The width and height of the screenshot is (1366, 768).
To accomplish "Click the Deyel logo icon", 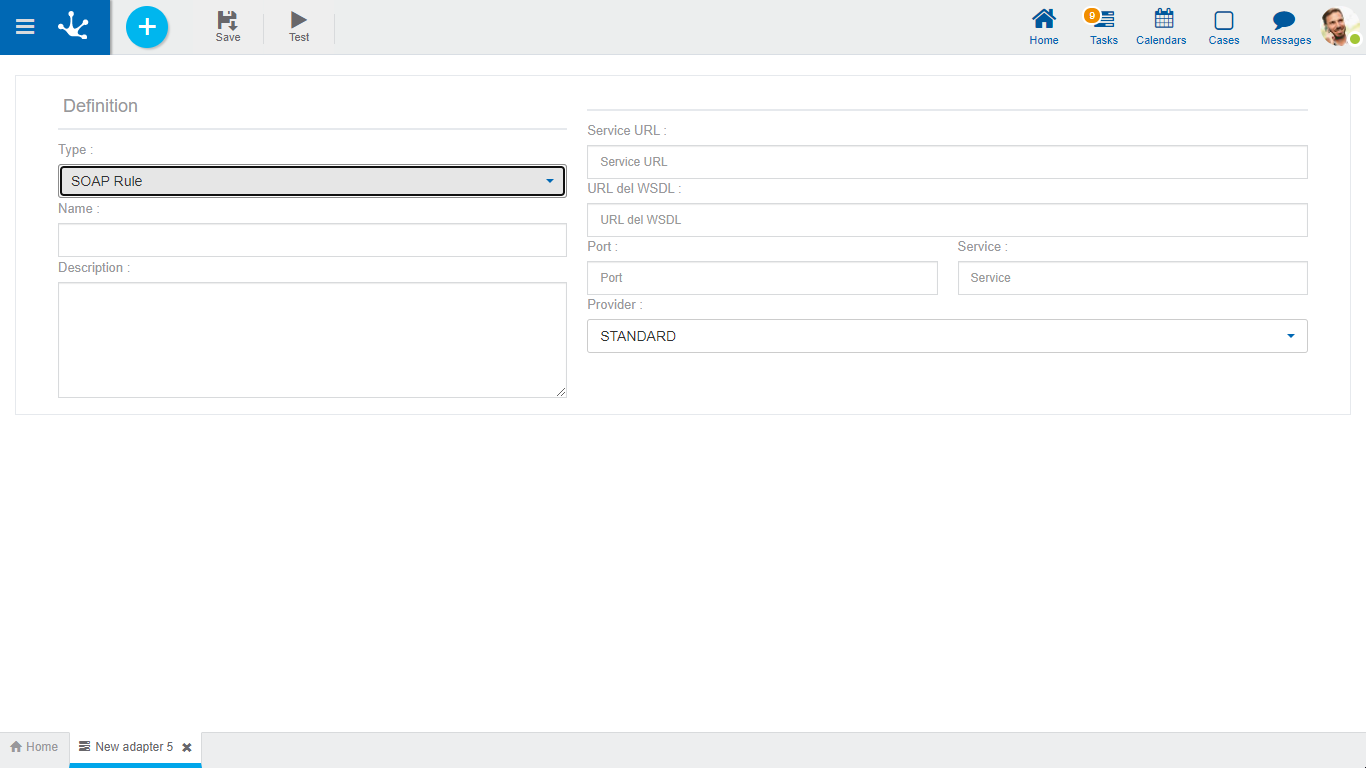I will (x=73, y=26).
